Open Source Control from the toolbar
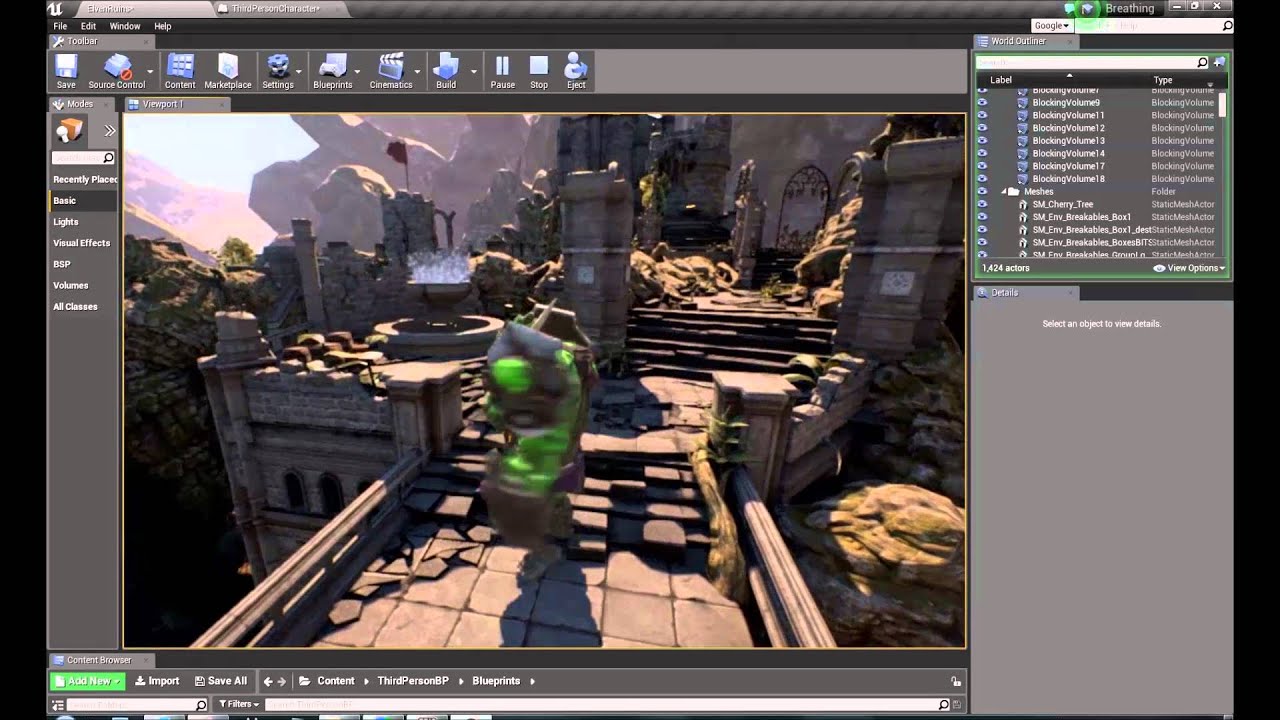The width and height of the screenshot is (1280, 720). (x=117, y=71)
